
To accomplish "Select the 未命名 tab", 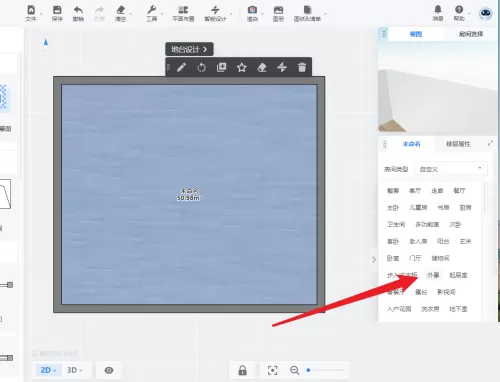I will pyautogui.click(x=411, y=144).
